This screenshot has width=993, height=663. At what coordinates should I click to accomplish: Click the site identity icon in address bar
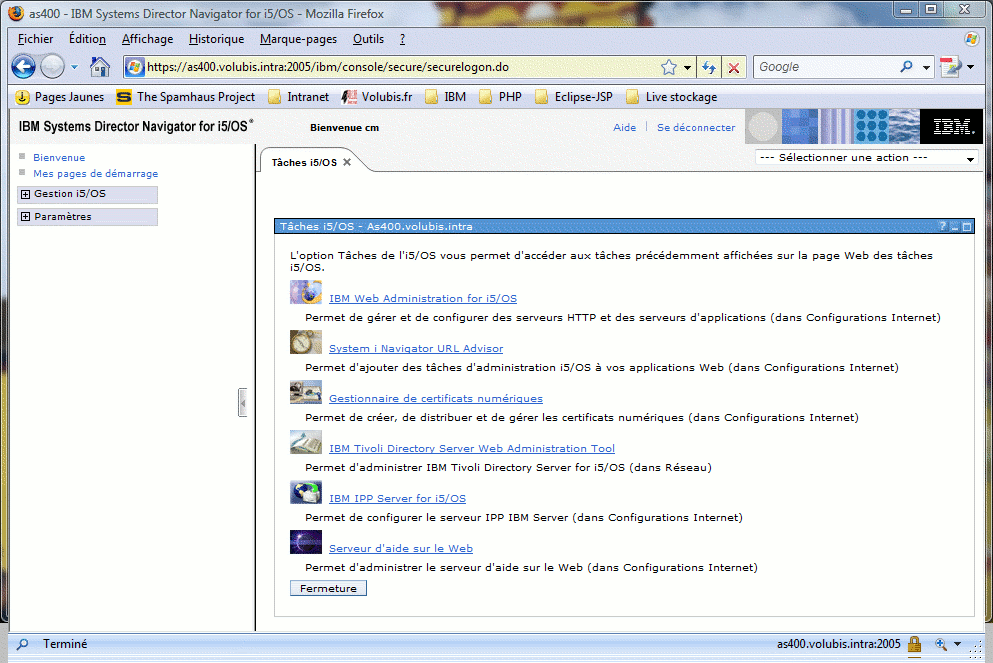(134, 67)
